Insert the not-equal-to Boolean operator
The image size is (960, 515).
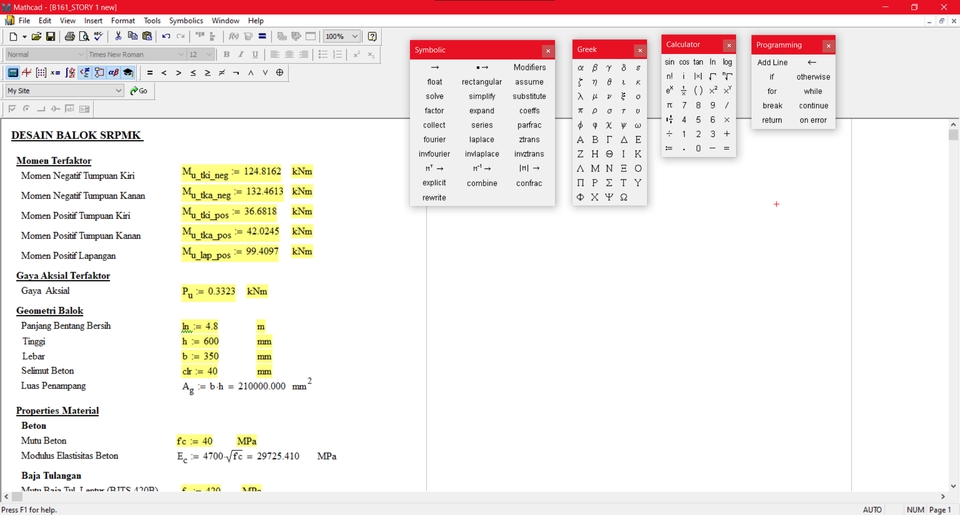pos(222,72)
